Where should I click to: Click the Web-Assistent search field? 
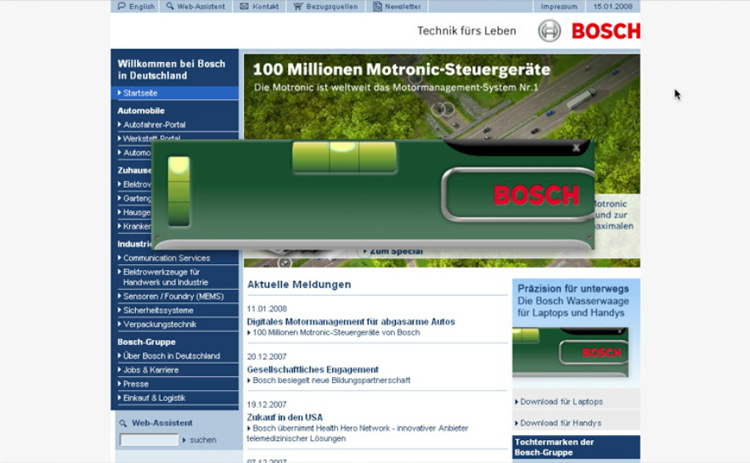(149, 440)
